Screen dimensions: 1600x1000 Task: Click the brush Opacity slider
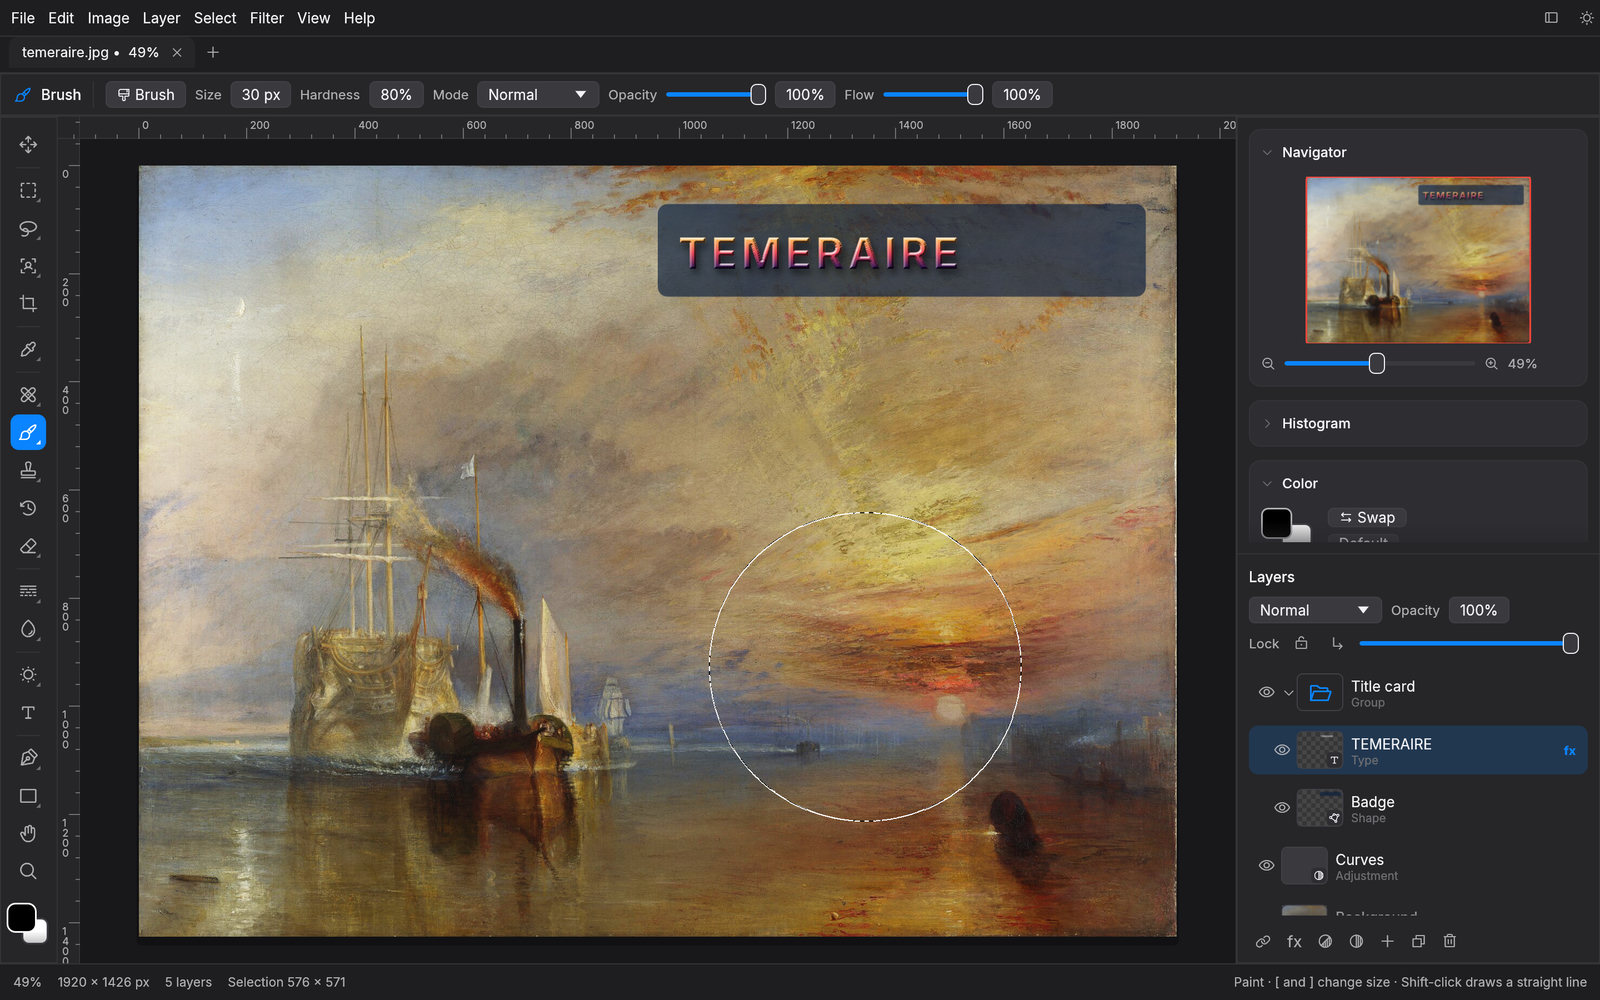click(716, 95)
